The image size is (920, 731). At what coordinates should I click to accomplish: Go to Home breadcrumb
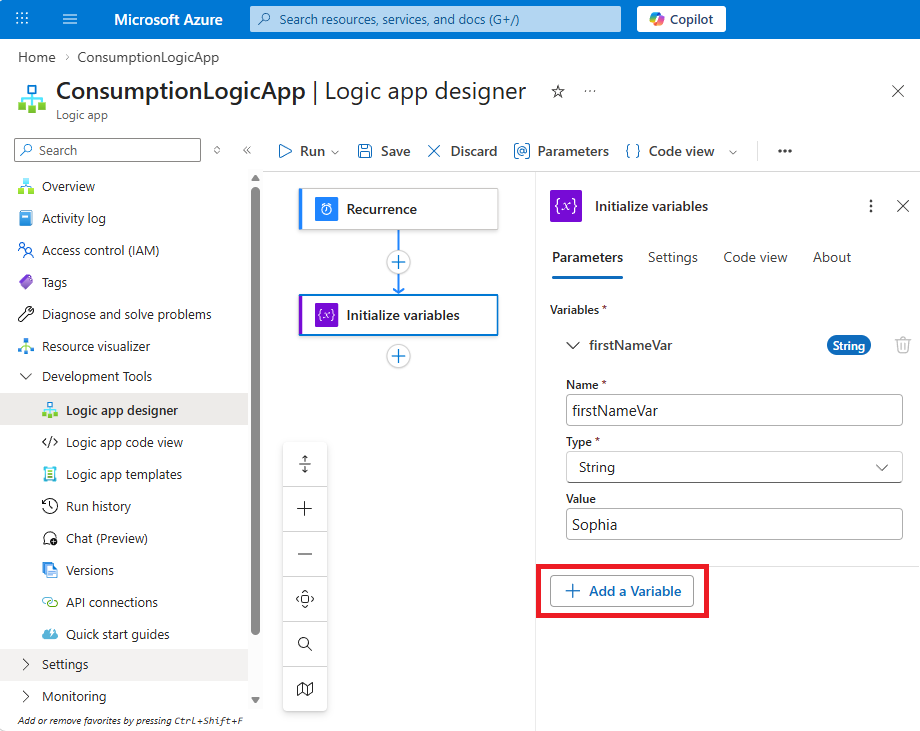coord(37,57)
